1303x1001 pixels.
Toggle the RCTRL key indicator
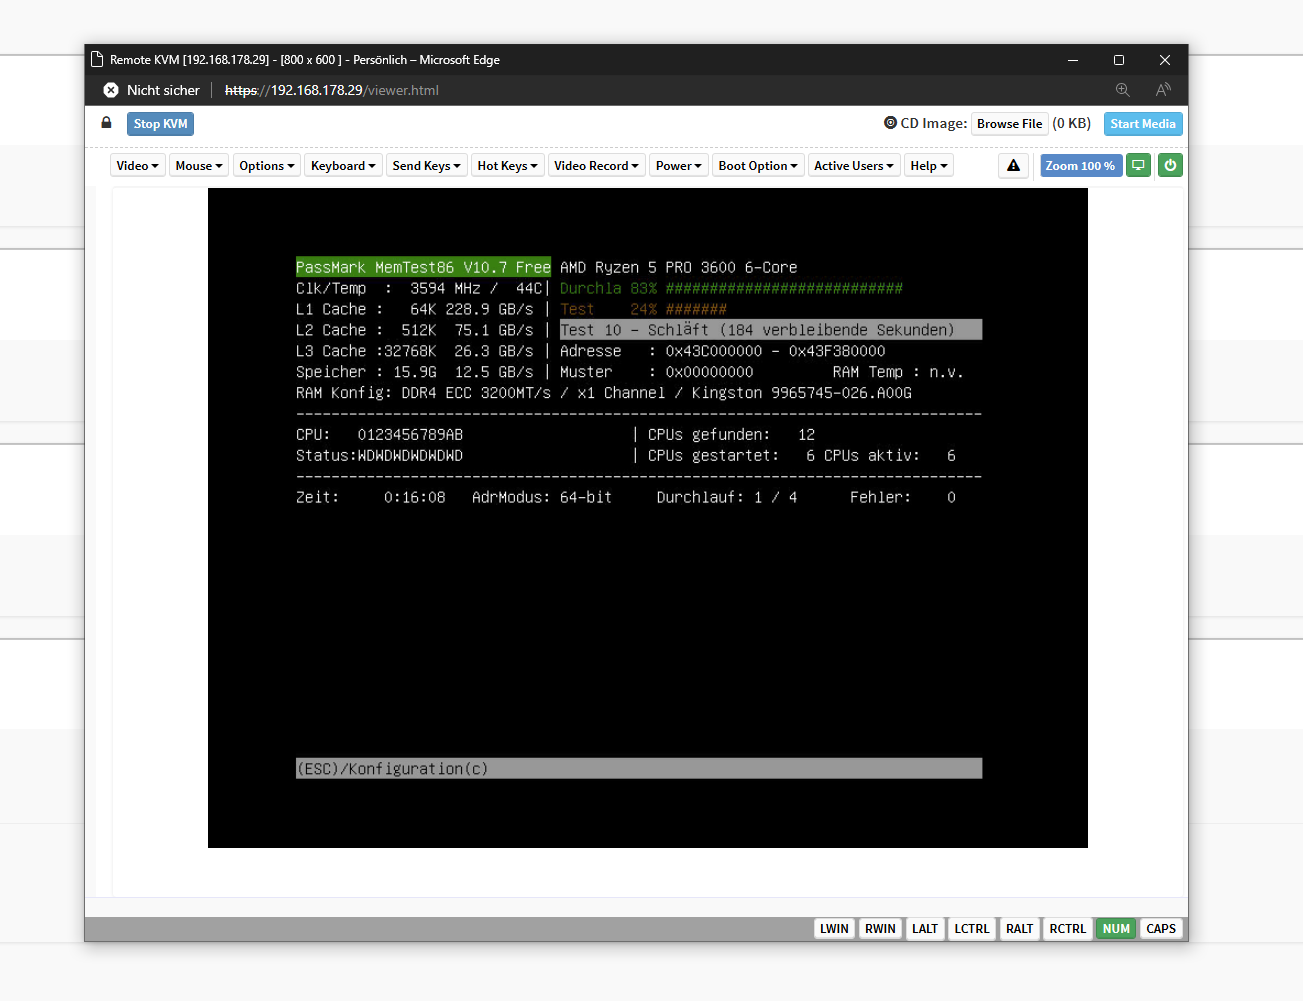click(1067, 929)
